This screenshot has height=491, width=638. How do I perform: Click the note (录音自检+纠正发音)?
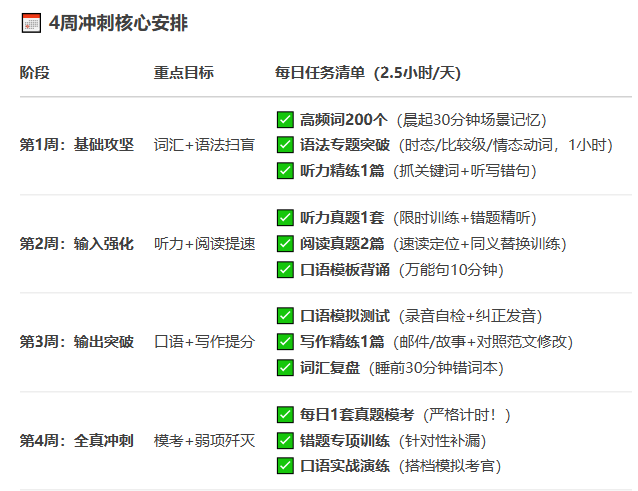pyautogui.click(x=470, y=316)
